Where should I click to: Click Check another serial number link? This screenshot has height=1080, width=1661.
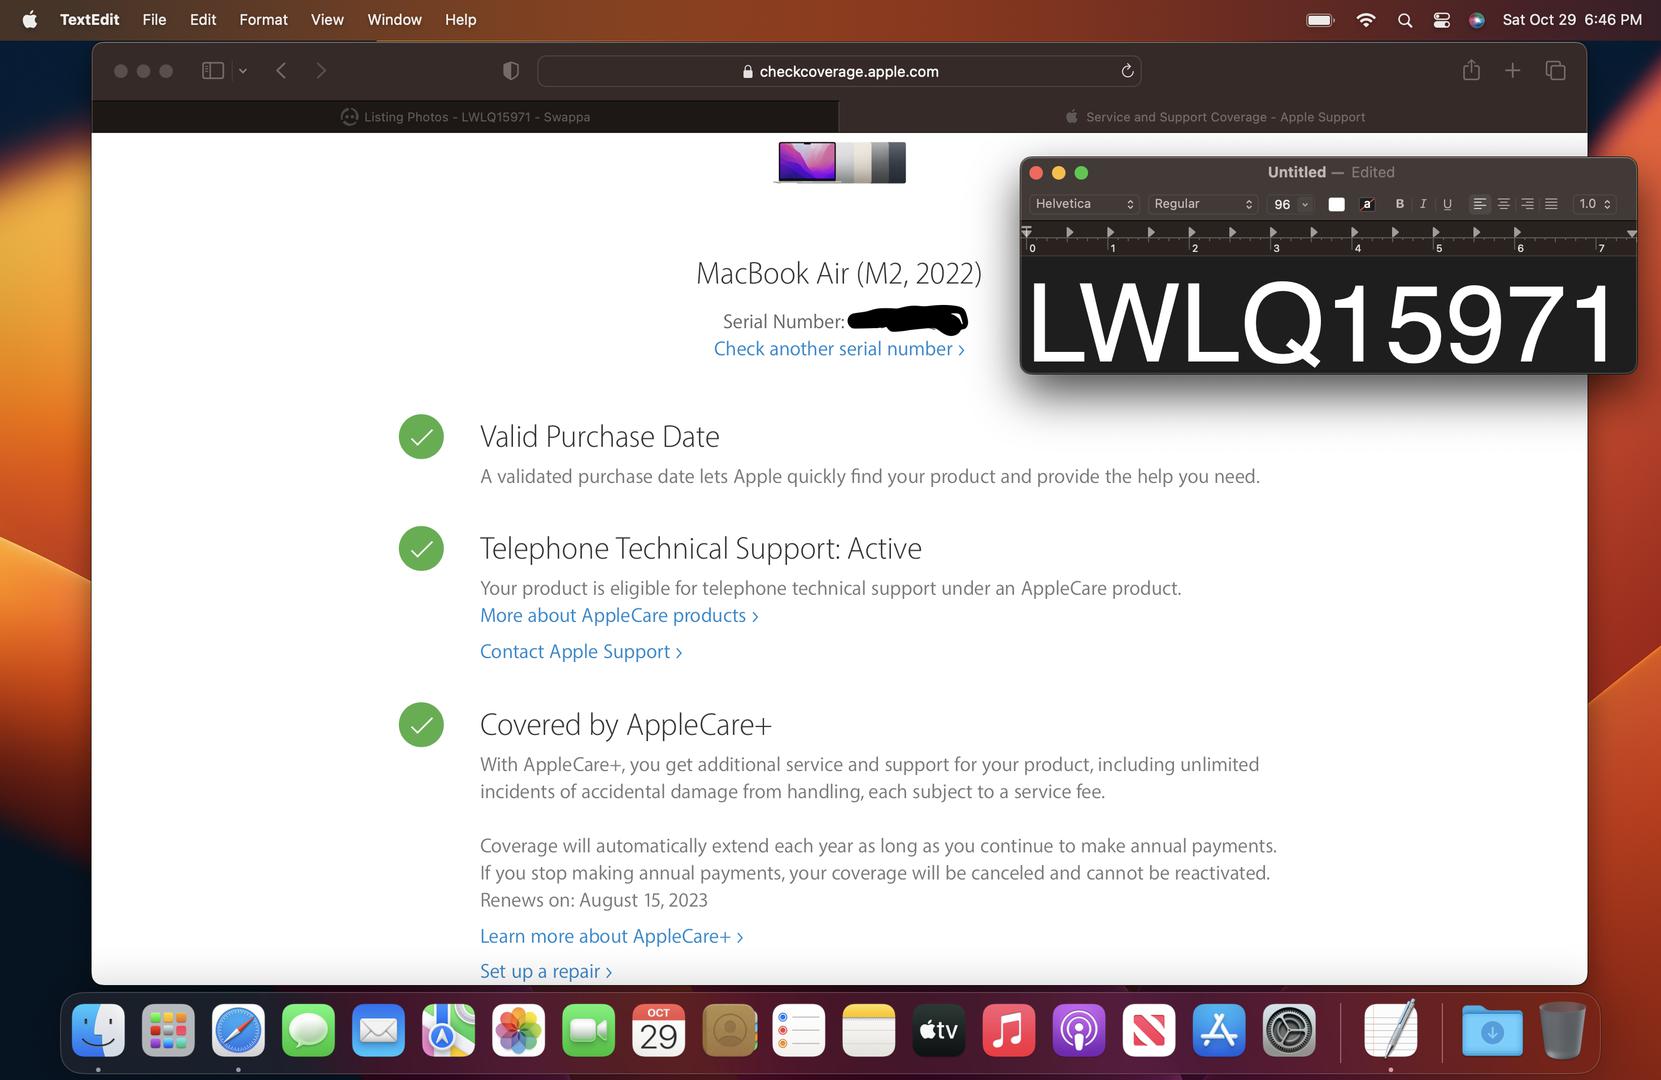click(838, 349)
